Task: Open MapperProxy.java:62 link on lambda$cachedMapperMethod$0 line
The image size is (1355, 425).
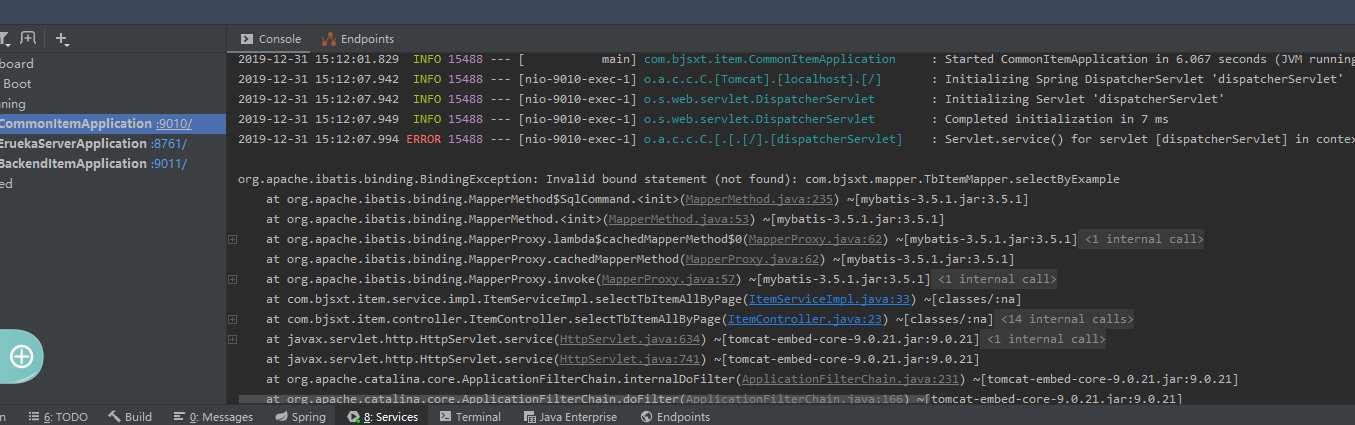Action: [814, 239]
